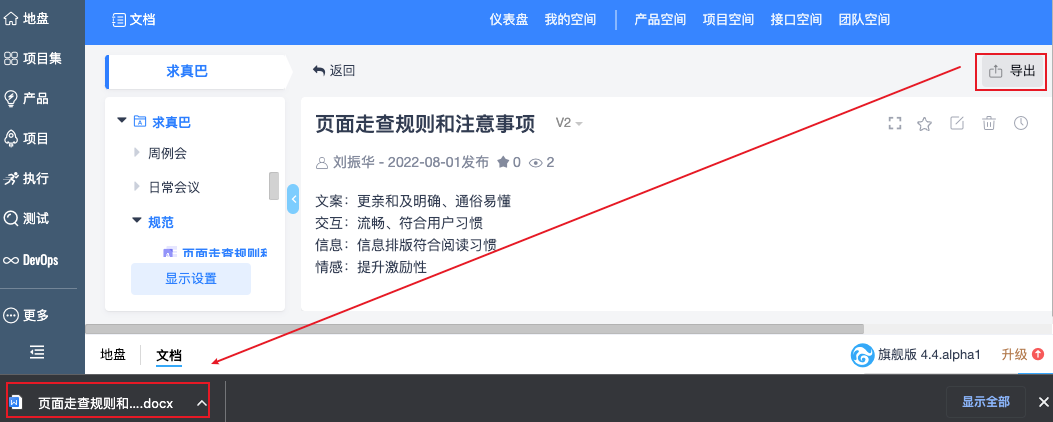This screenshot has height=422, width=1053.
Task: Collapse the document tree side panel
Action: (x=293, y=199)
